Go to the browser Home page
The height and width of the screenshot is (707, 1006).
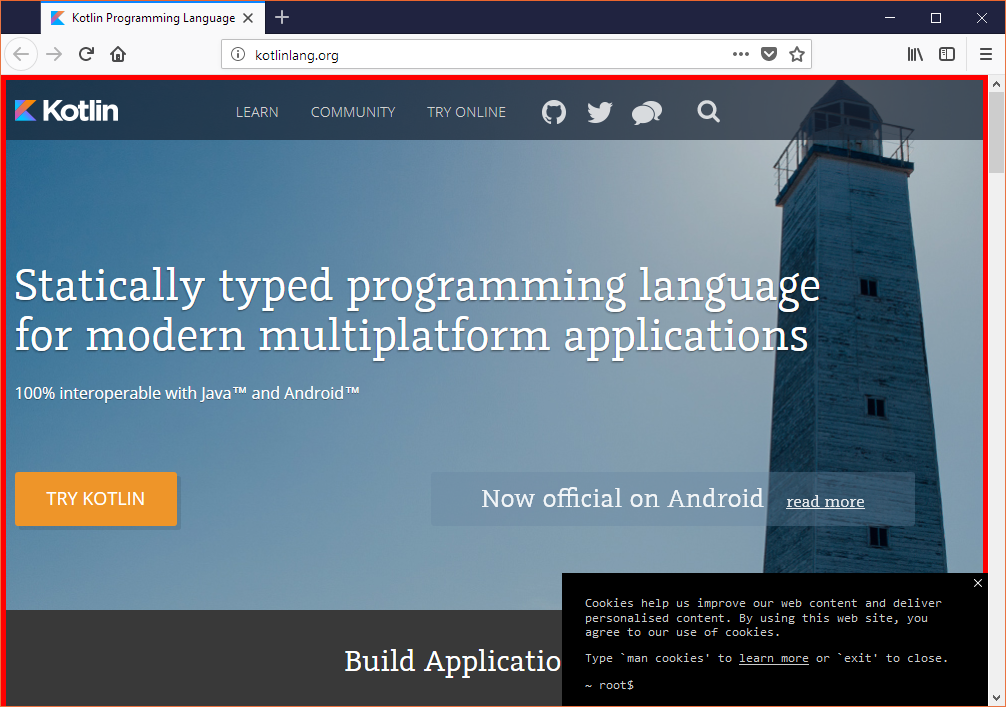pyautogui.click(x=118, y=55)
